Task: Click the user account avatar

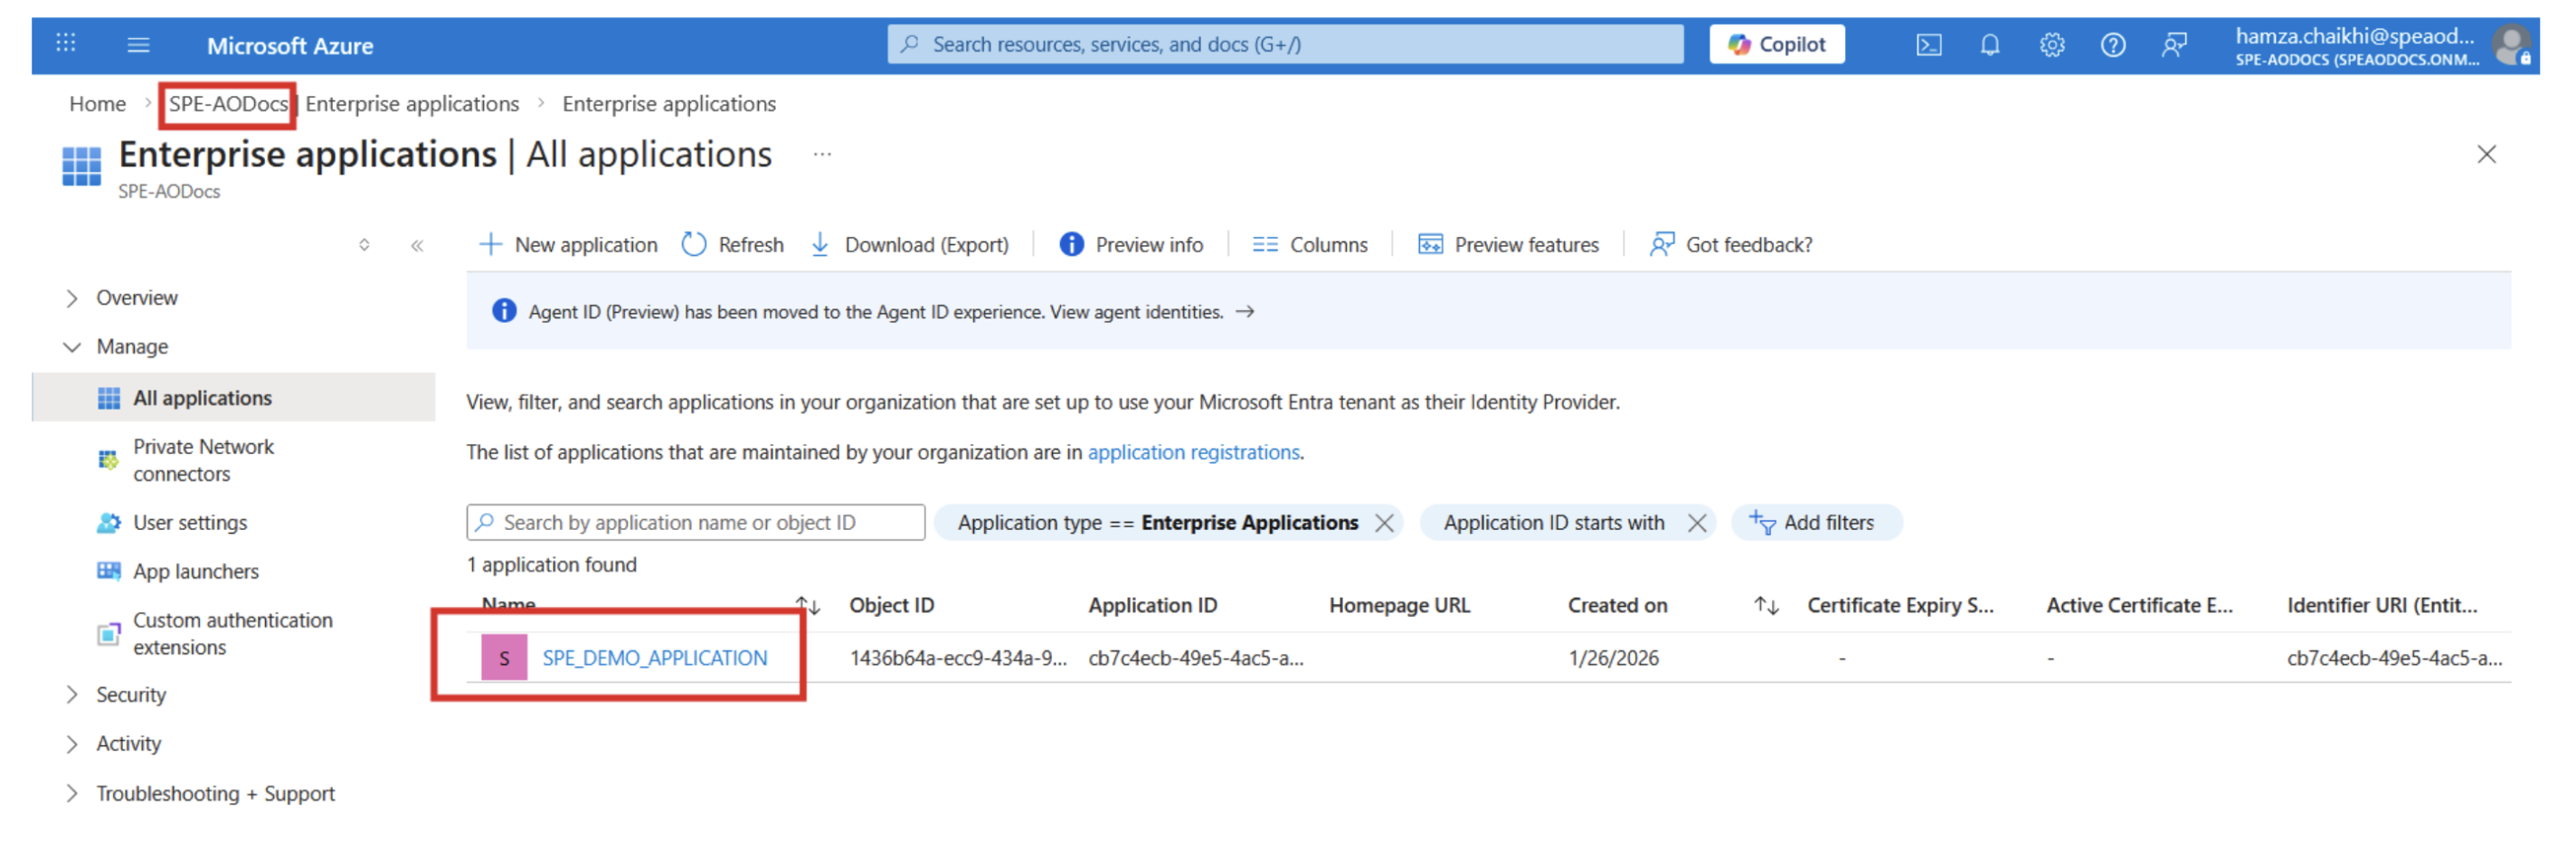Action: pos(2510,45)
